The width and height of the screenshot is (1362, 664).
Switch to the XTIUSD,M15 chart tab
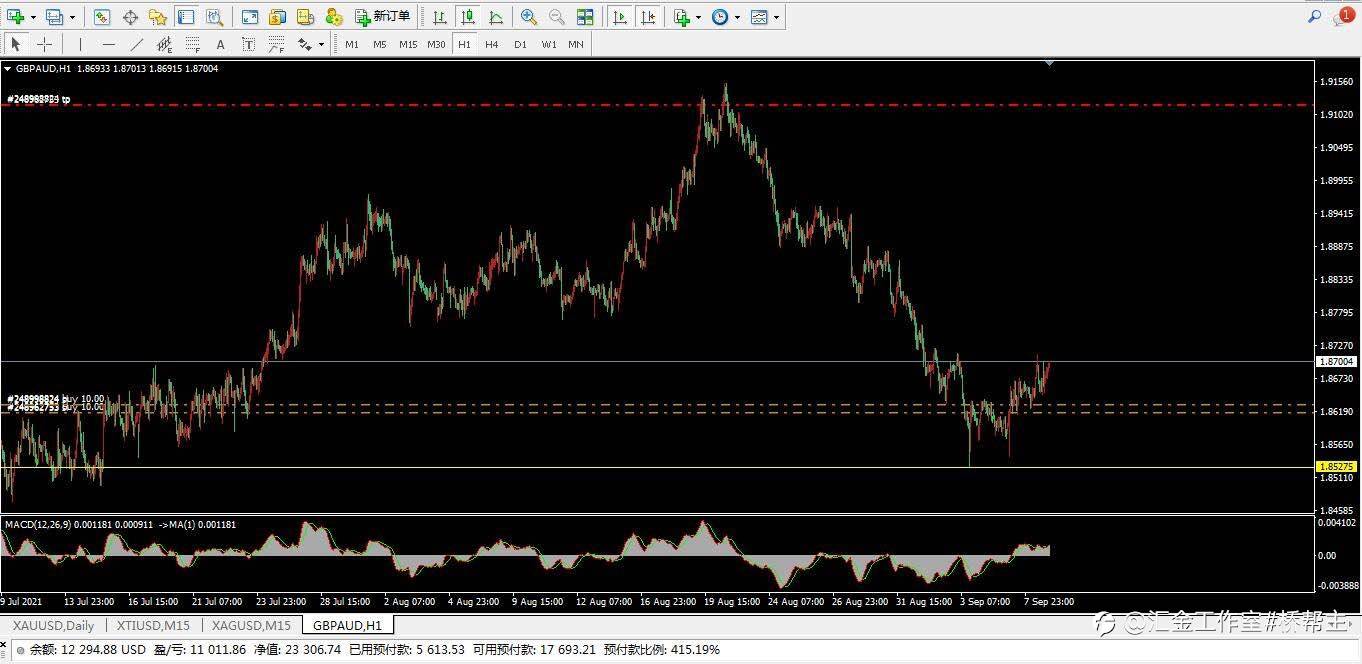(x=153, y=625)
